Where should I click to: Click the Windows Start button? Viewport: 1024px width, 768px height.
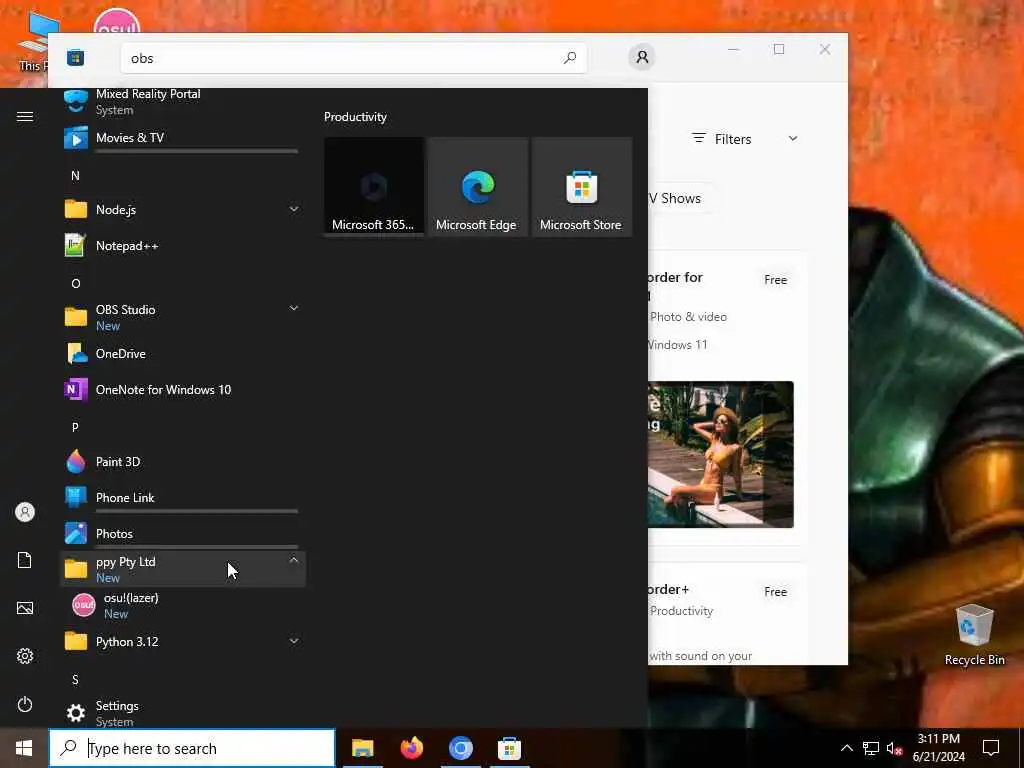24,748
